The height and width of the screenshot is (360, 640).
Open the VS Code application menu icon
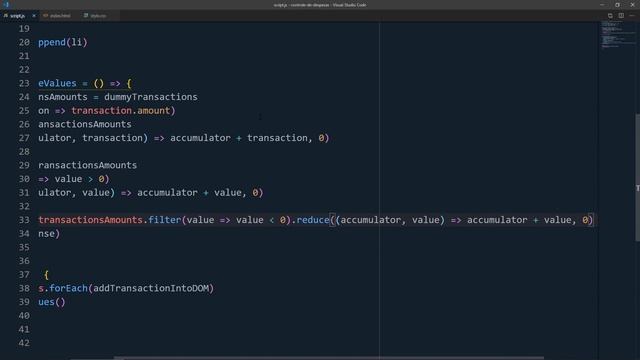click(x=6, y=4)
